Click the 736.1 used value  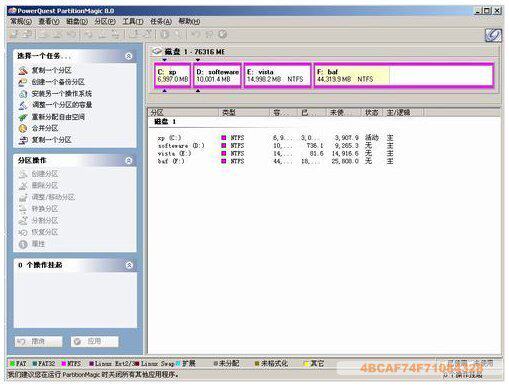pyautogui.click(x=315, y=146)
